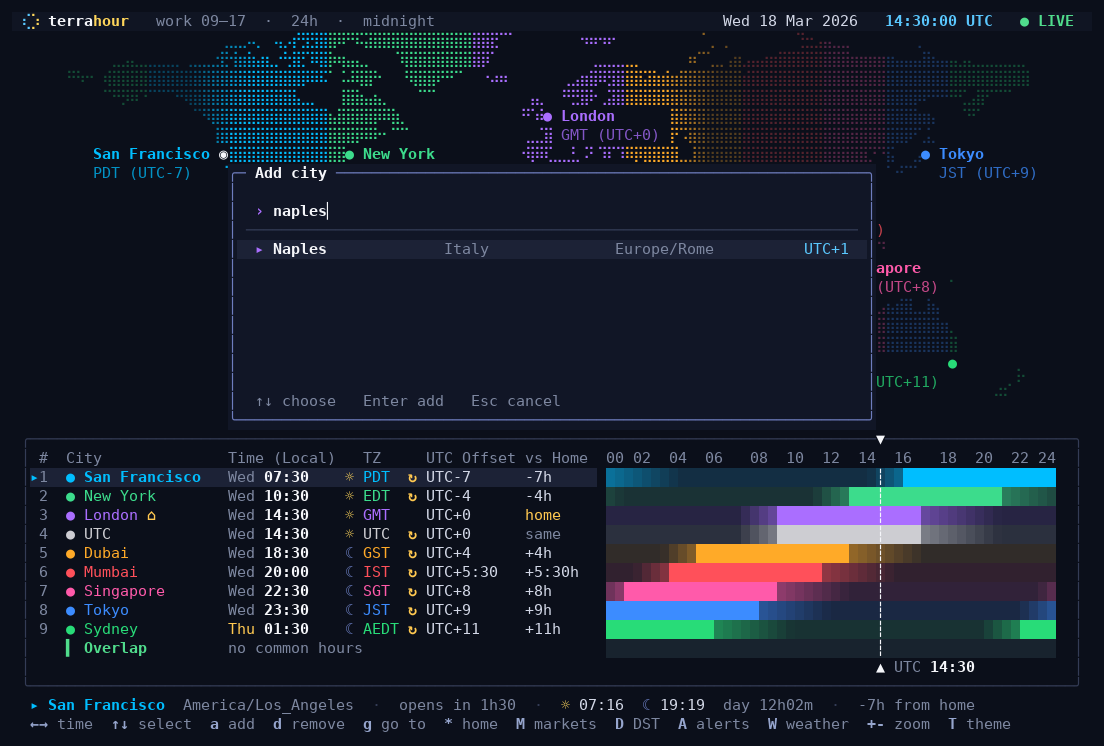Viewport: 1104px width, 746px height.
Task: Toggle alerts using the A alerts hint
Action: tap(713, 724)
